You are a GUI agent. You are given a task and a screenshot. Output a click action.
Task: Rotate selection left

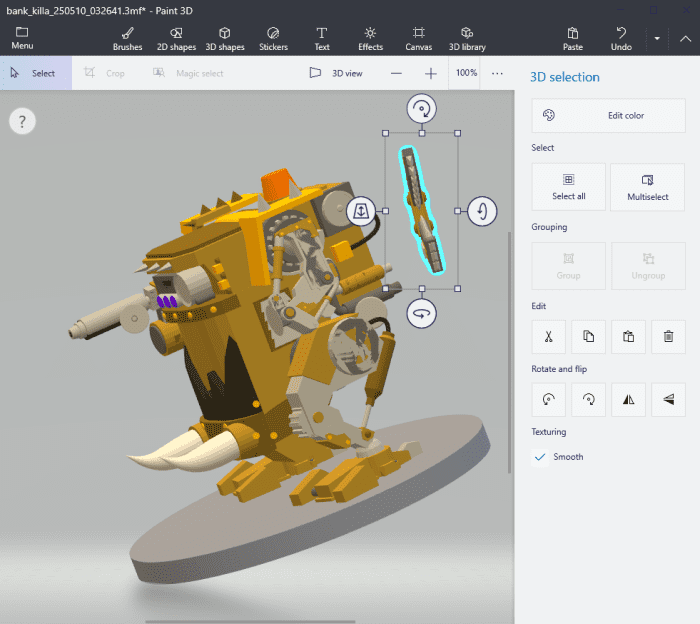tap(549, 399)
